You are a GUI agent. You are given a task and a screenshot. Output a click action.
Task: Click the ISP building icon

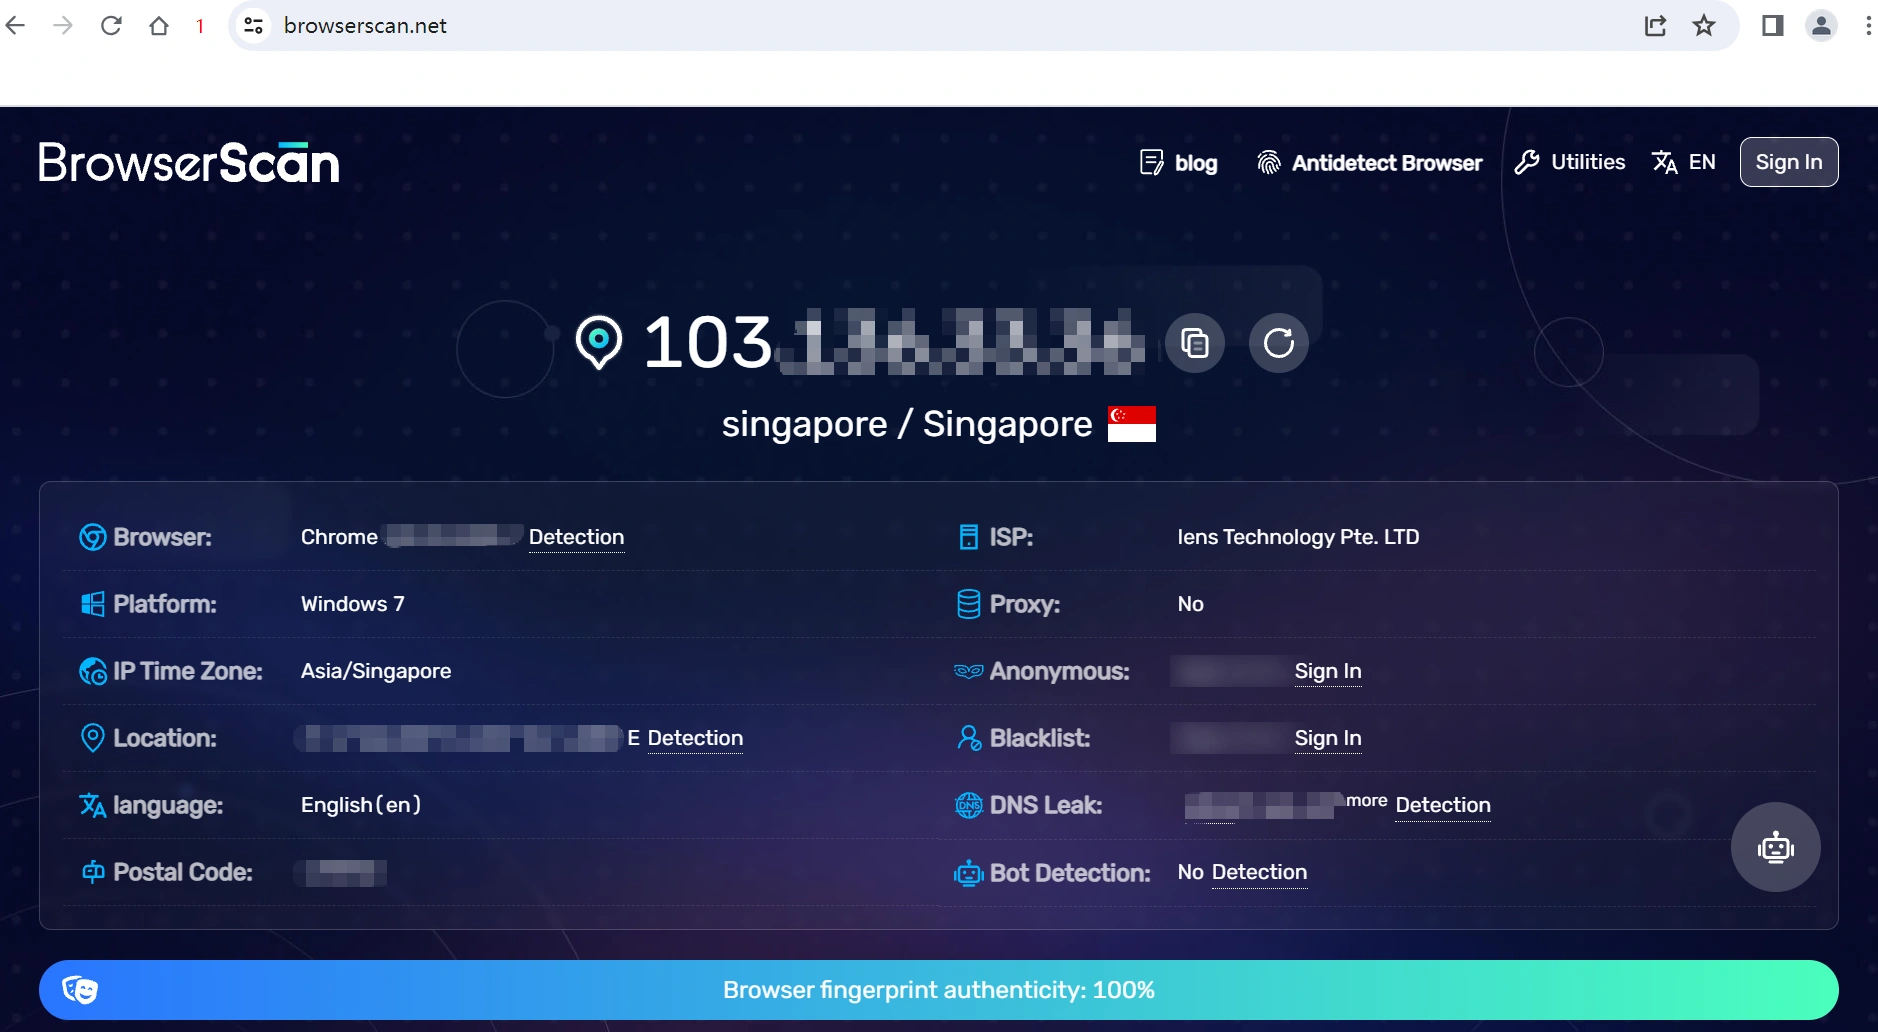pyautogui.click(x=969, y=537)
